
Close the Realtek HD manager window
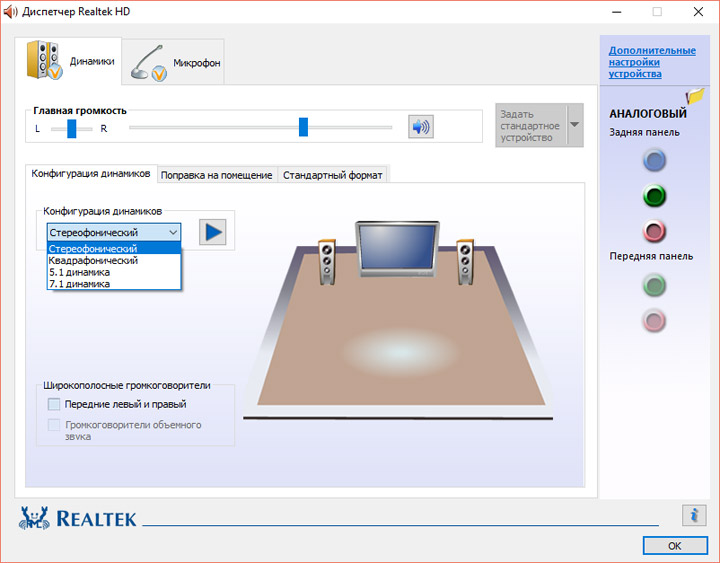[698, 12]
